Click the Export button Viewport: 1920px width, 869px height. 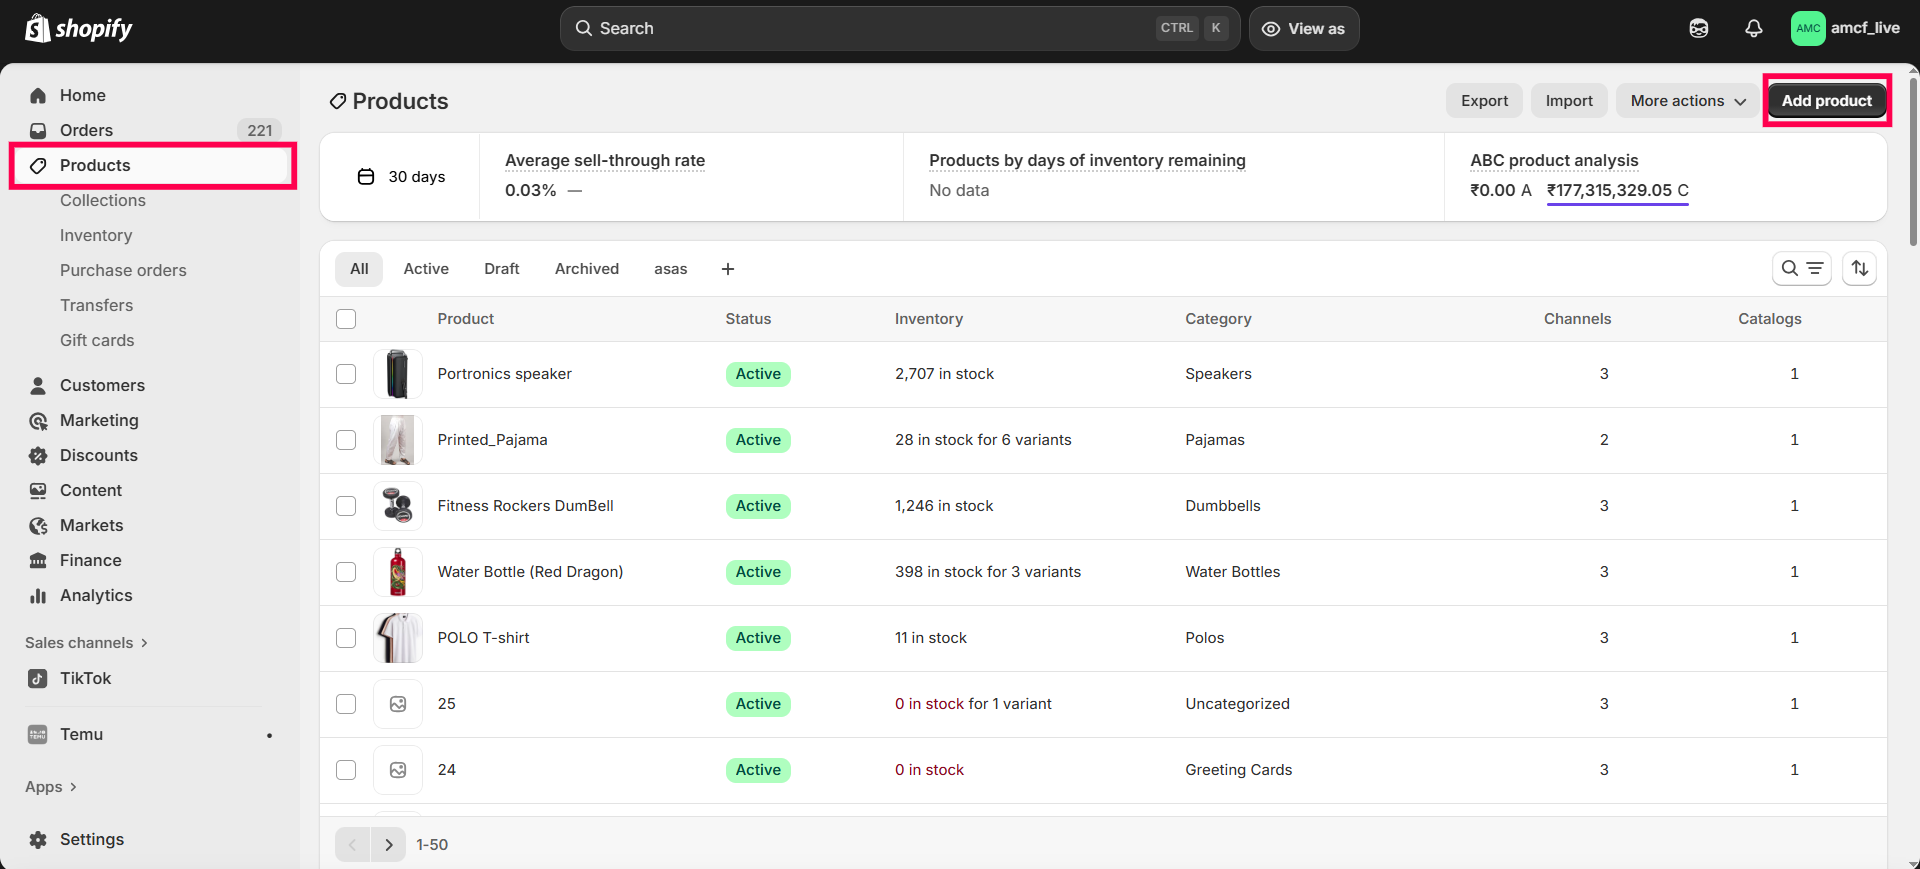[x=1484, y=101]
